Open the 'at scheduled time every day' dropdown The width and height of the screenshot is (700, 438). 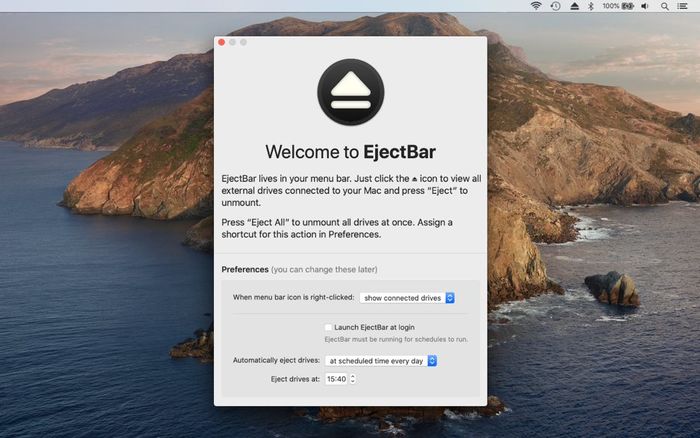click(x=381, y=361)
